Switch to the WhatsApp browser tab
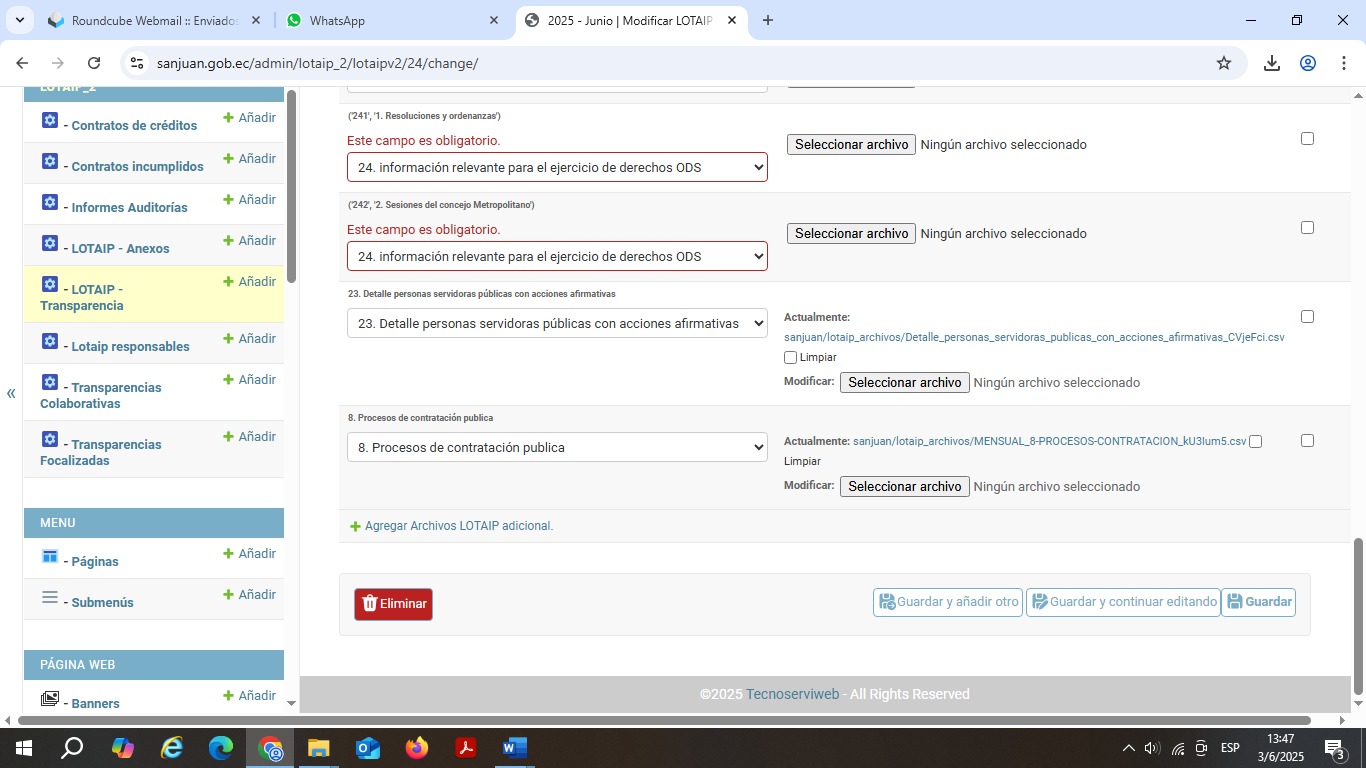The image size is (1366, 768). 390,20
